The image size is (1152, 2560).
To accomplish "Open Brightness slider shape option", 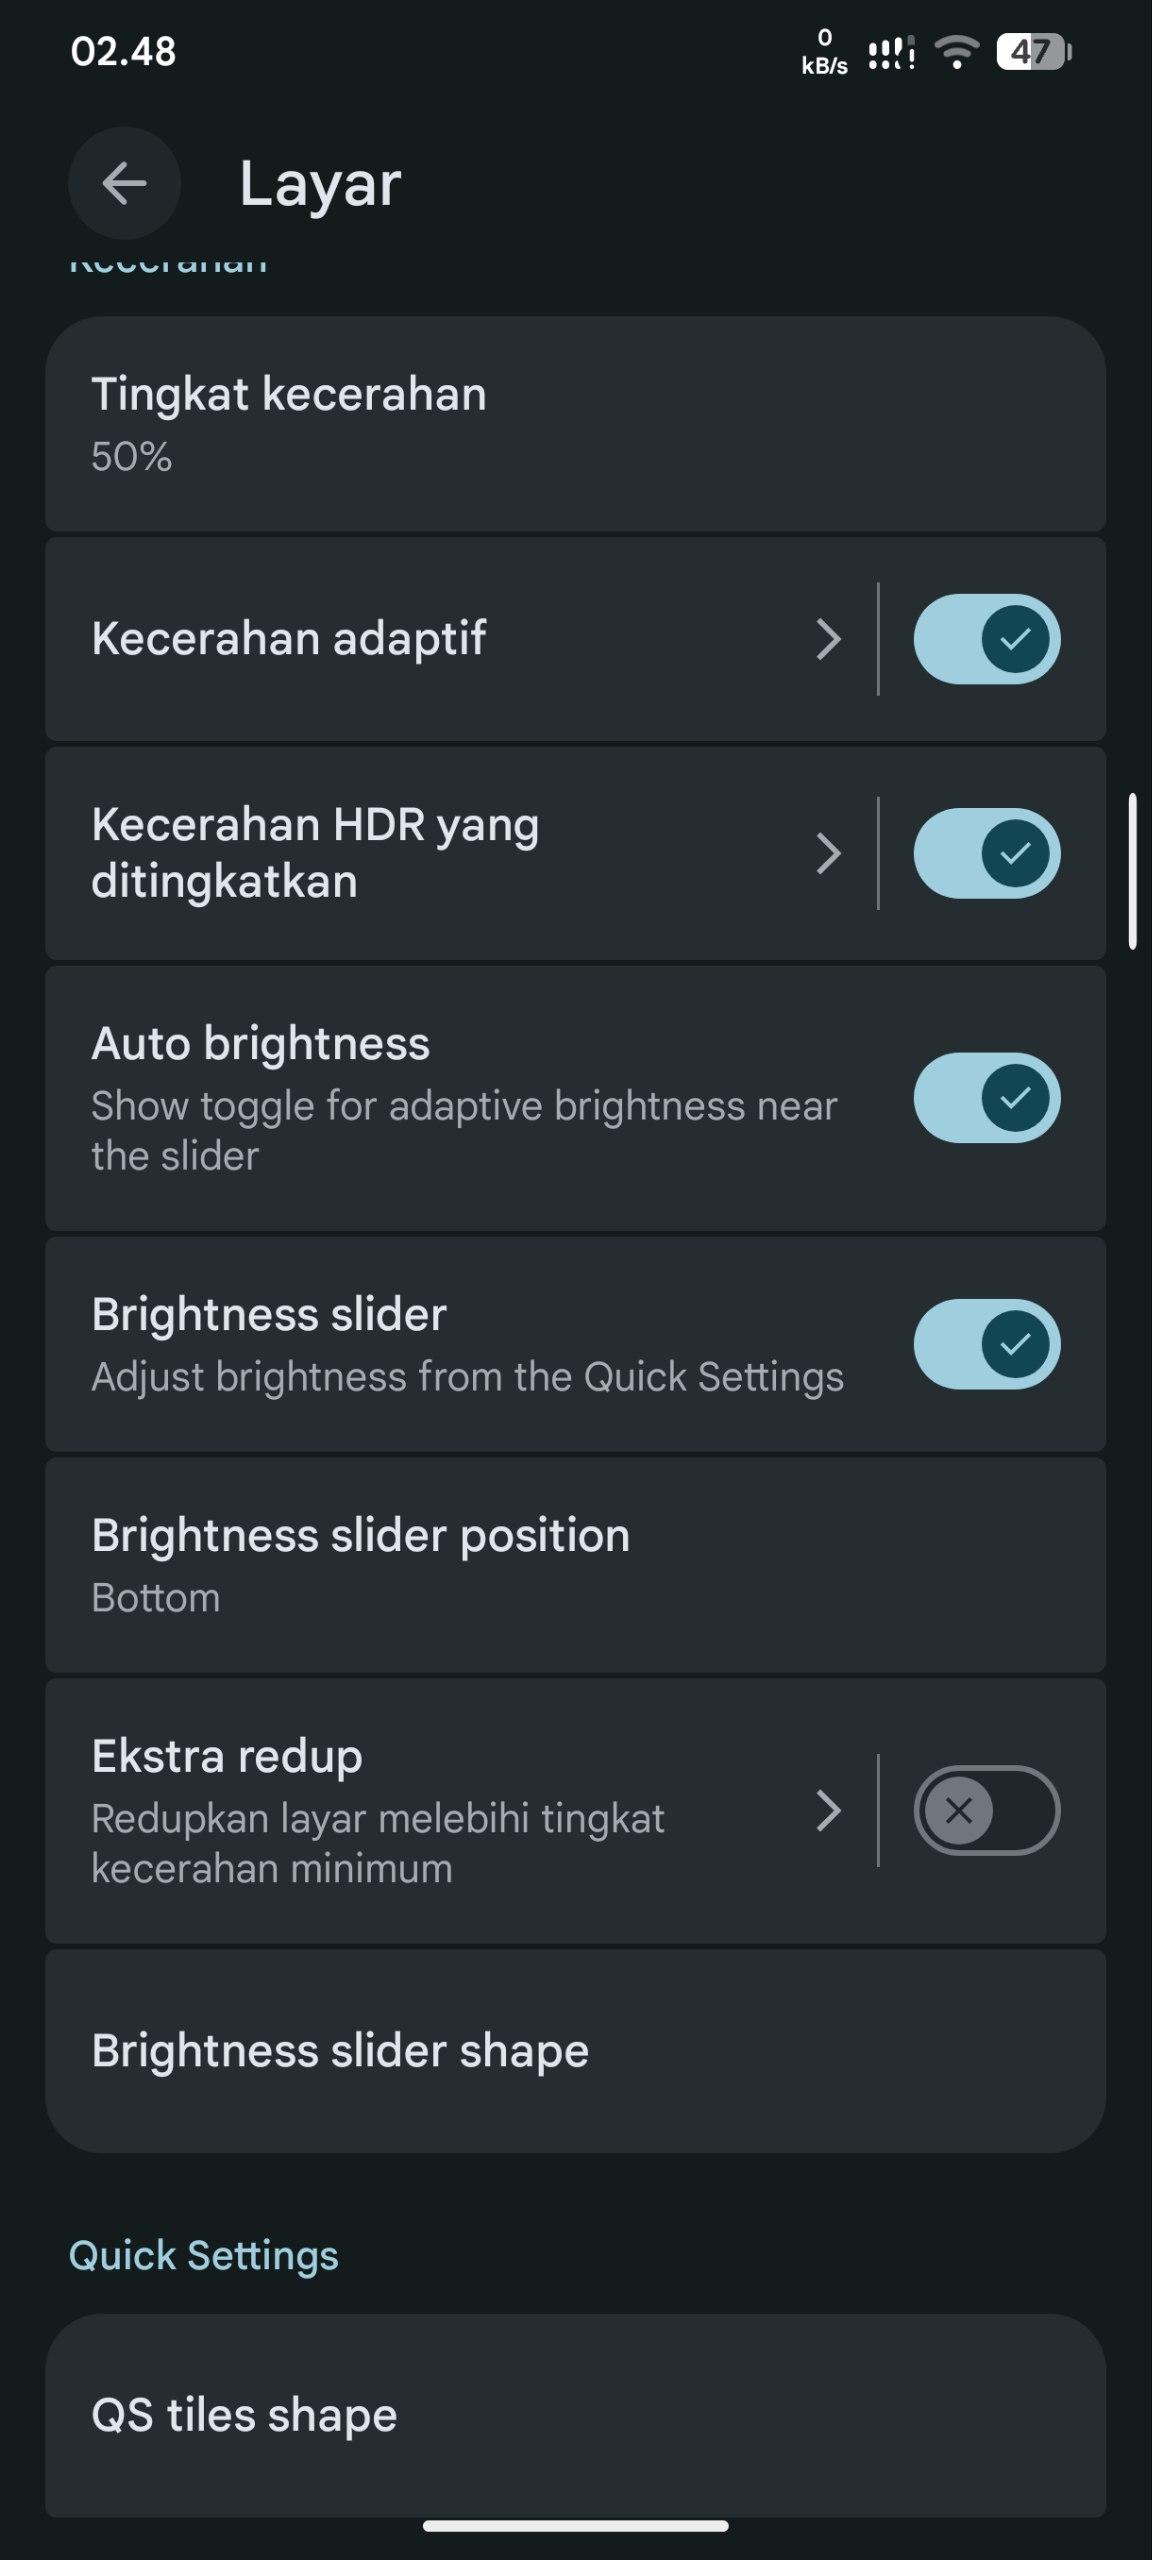I will [575, 2050].
